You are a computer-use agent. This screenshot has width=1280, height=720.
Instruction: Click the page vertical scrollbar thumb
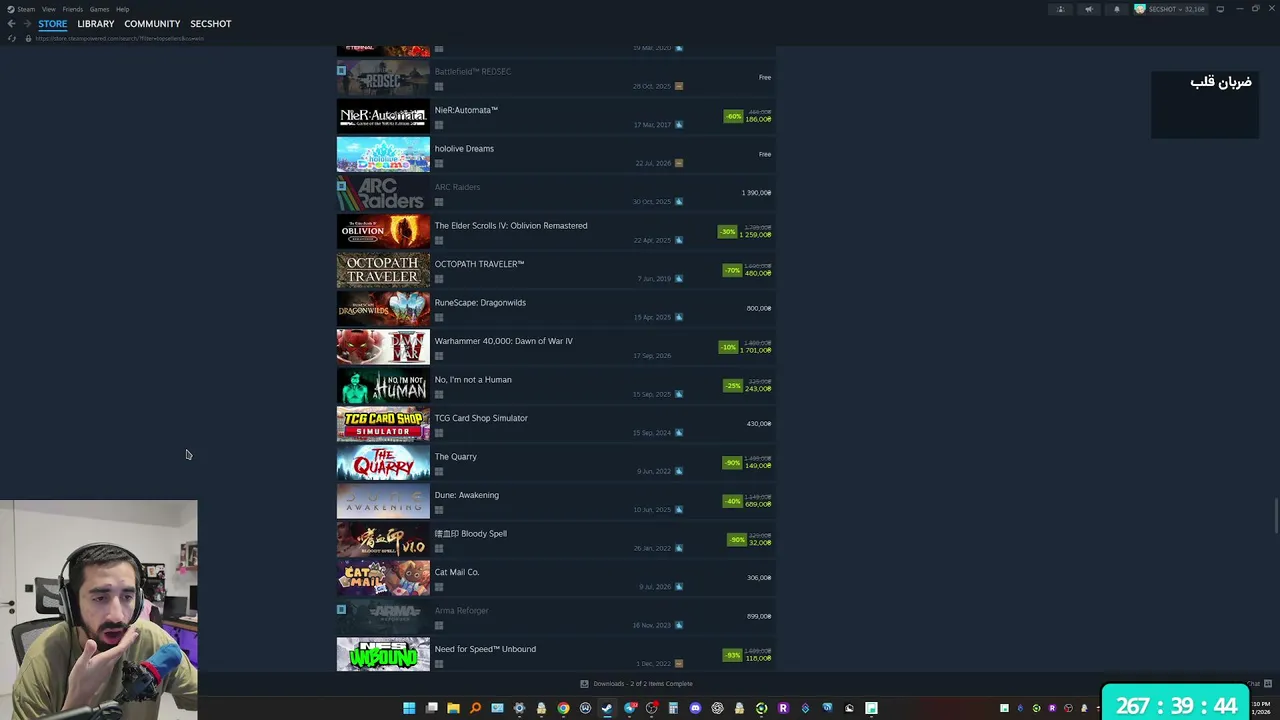[x=1276, y=515]
